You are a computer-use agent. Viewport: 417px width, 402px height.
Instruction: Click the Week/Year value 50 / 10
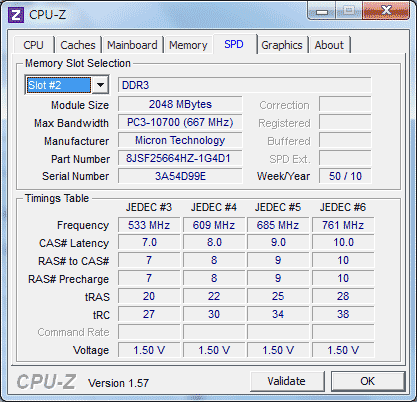345,176
